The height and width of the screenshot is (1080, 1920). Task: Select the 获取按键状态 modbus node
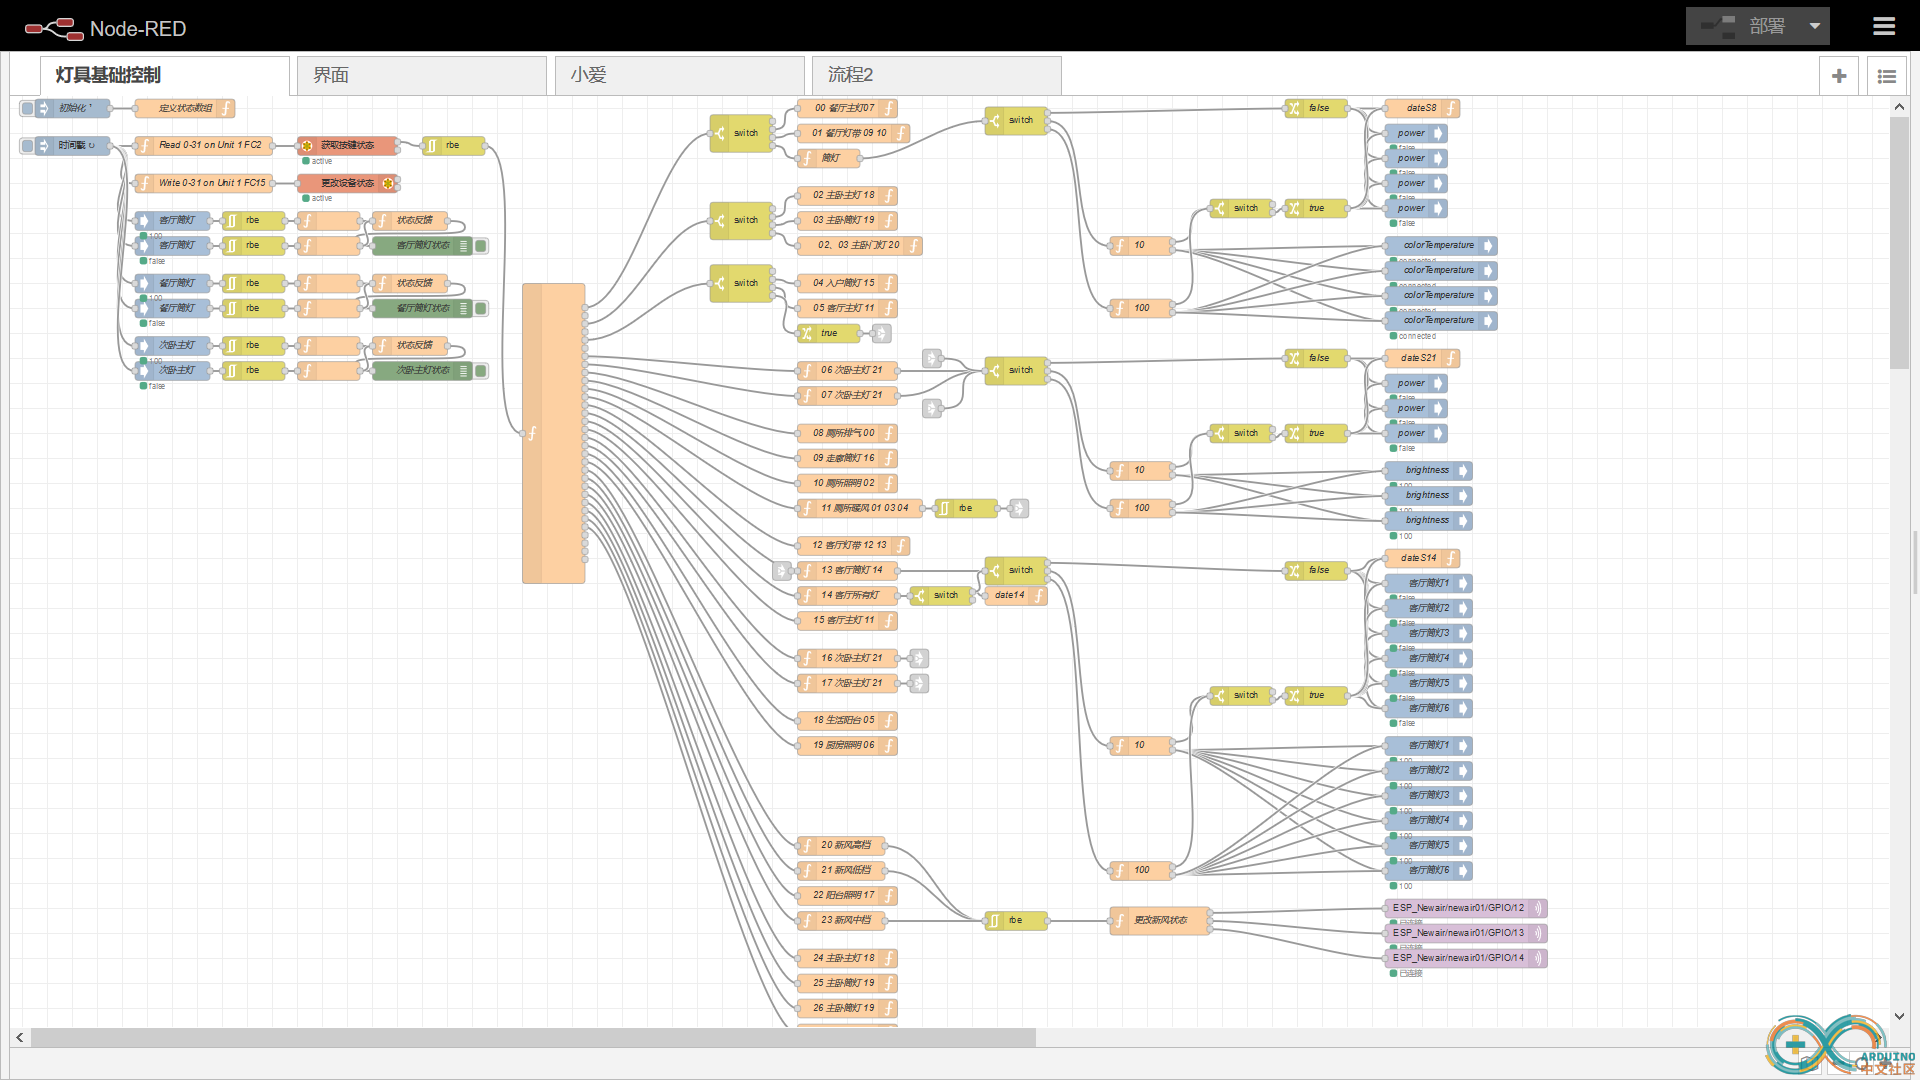coord(347,146)
